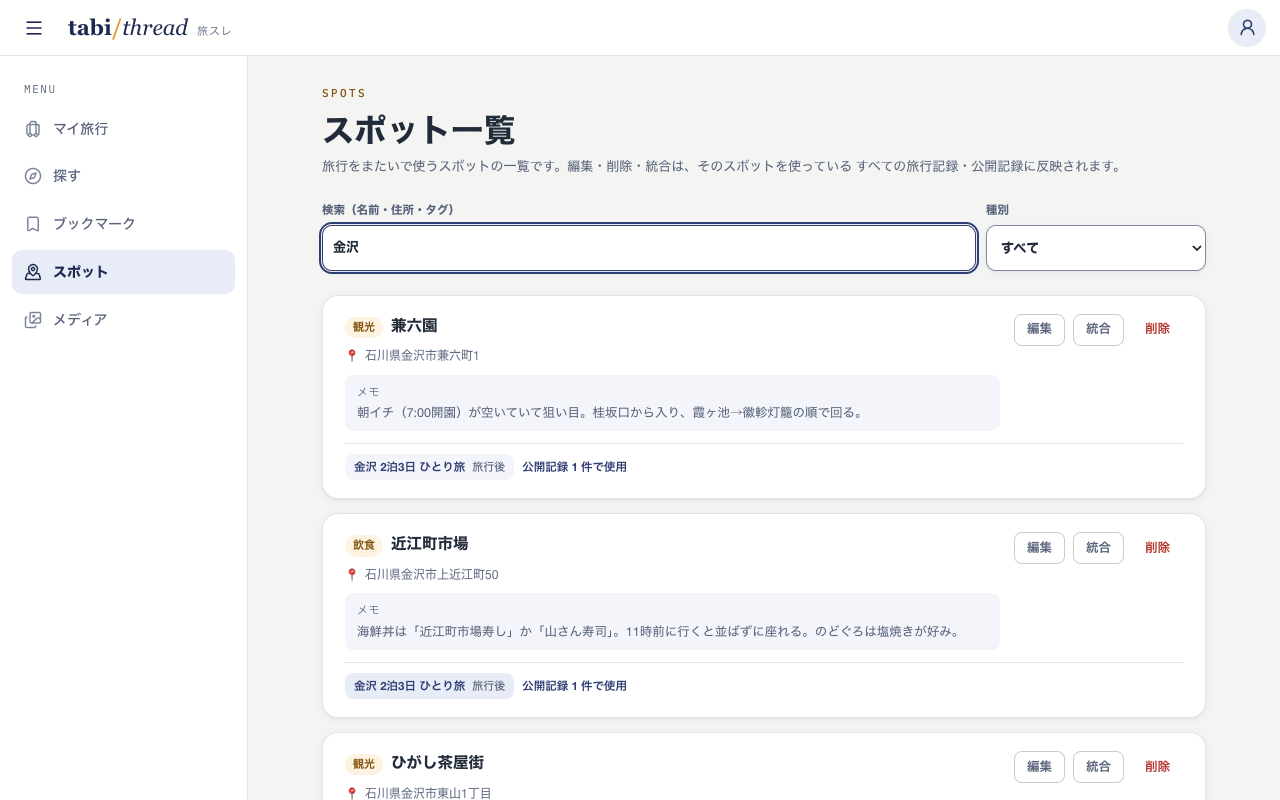The height and width of the screenshot is (800, 1280).
Task: Click the 兼六園 spot title
Action: pyautogui.click(x=414, y=326)
